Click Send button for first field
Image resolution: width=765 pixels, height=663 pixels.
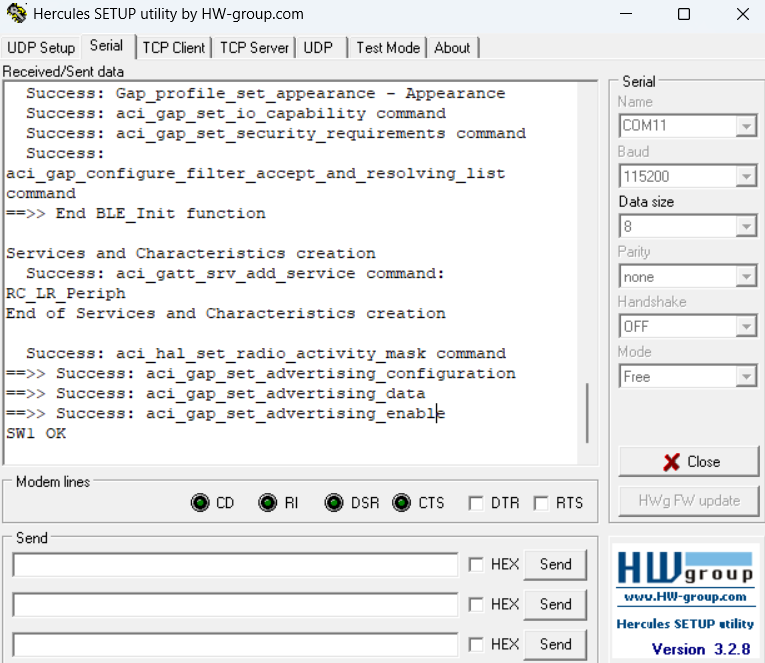[555, 564]
